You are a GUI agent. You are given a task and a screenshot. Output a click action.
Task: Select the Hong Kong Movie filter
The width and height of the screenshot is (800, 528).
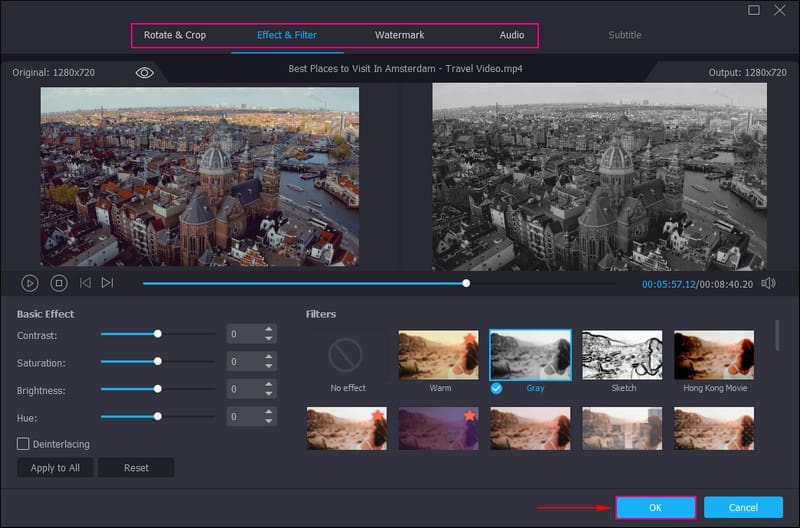(713, 355)
